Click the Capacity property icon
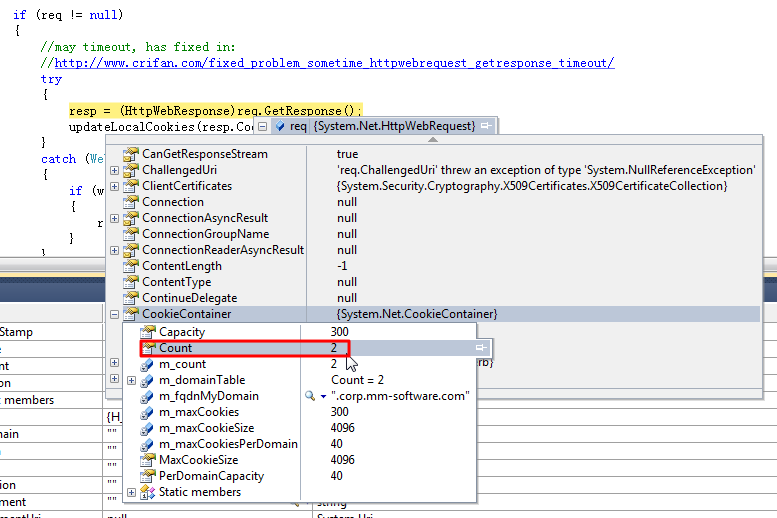Screen dimensions: 777x518 [x=148, y=332]
